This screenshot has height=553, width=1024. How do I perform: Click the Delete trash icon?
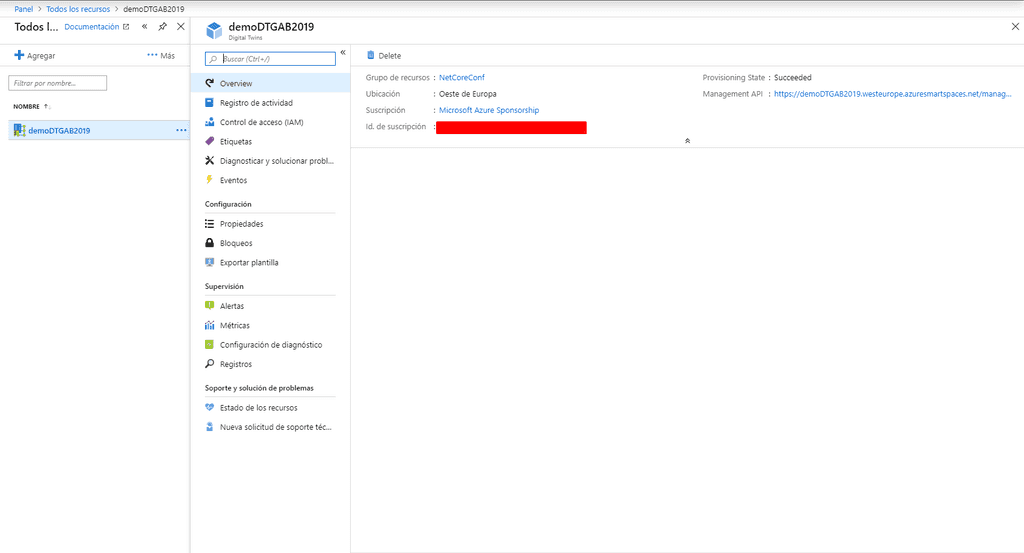pos(371,56)
